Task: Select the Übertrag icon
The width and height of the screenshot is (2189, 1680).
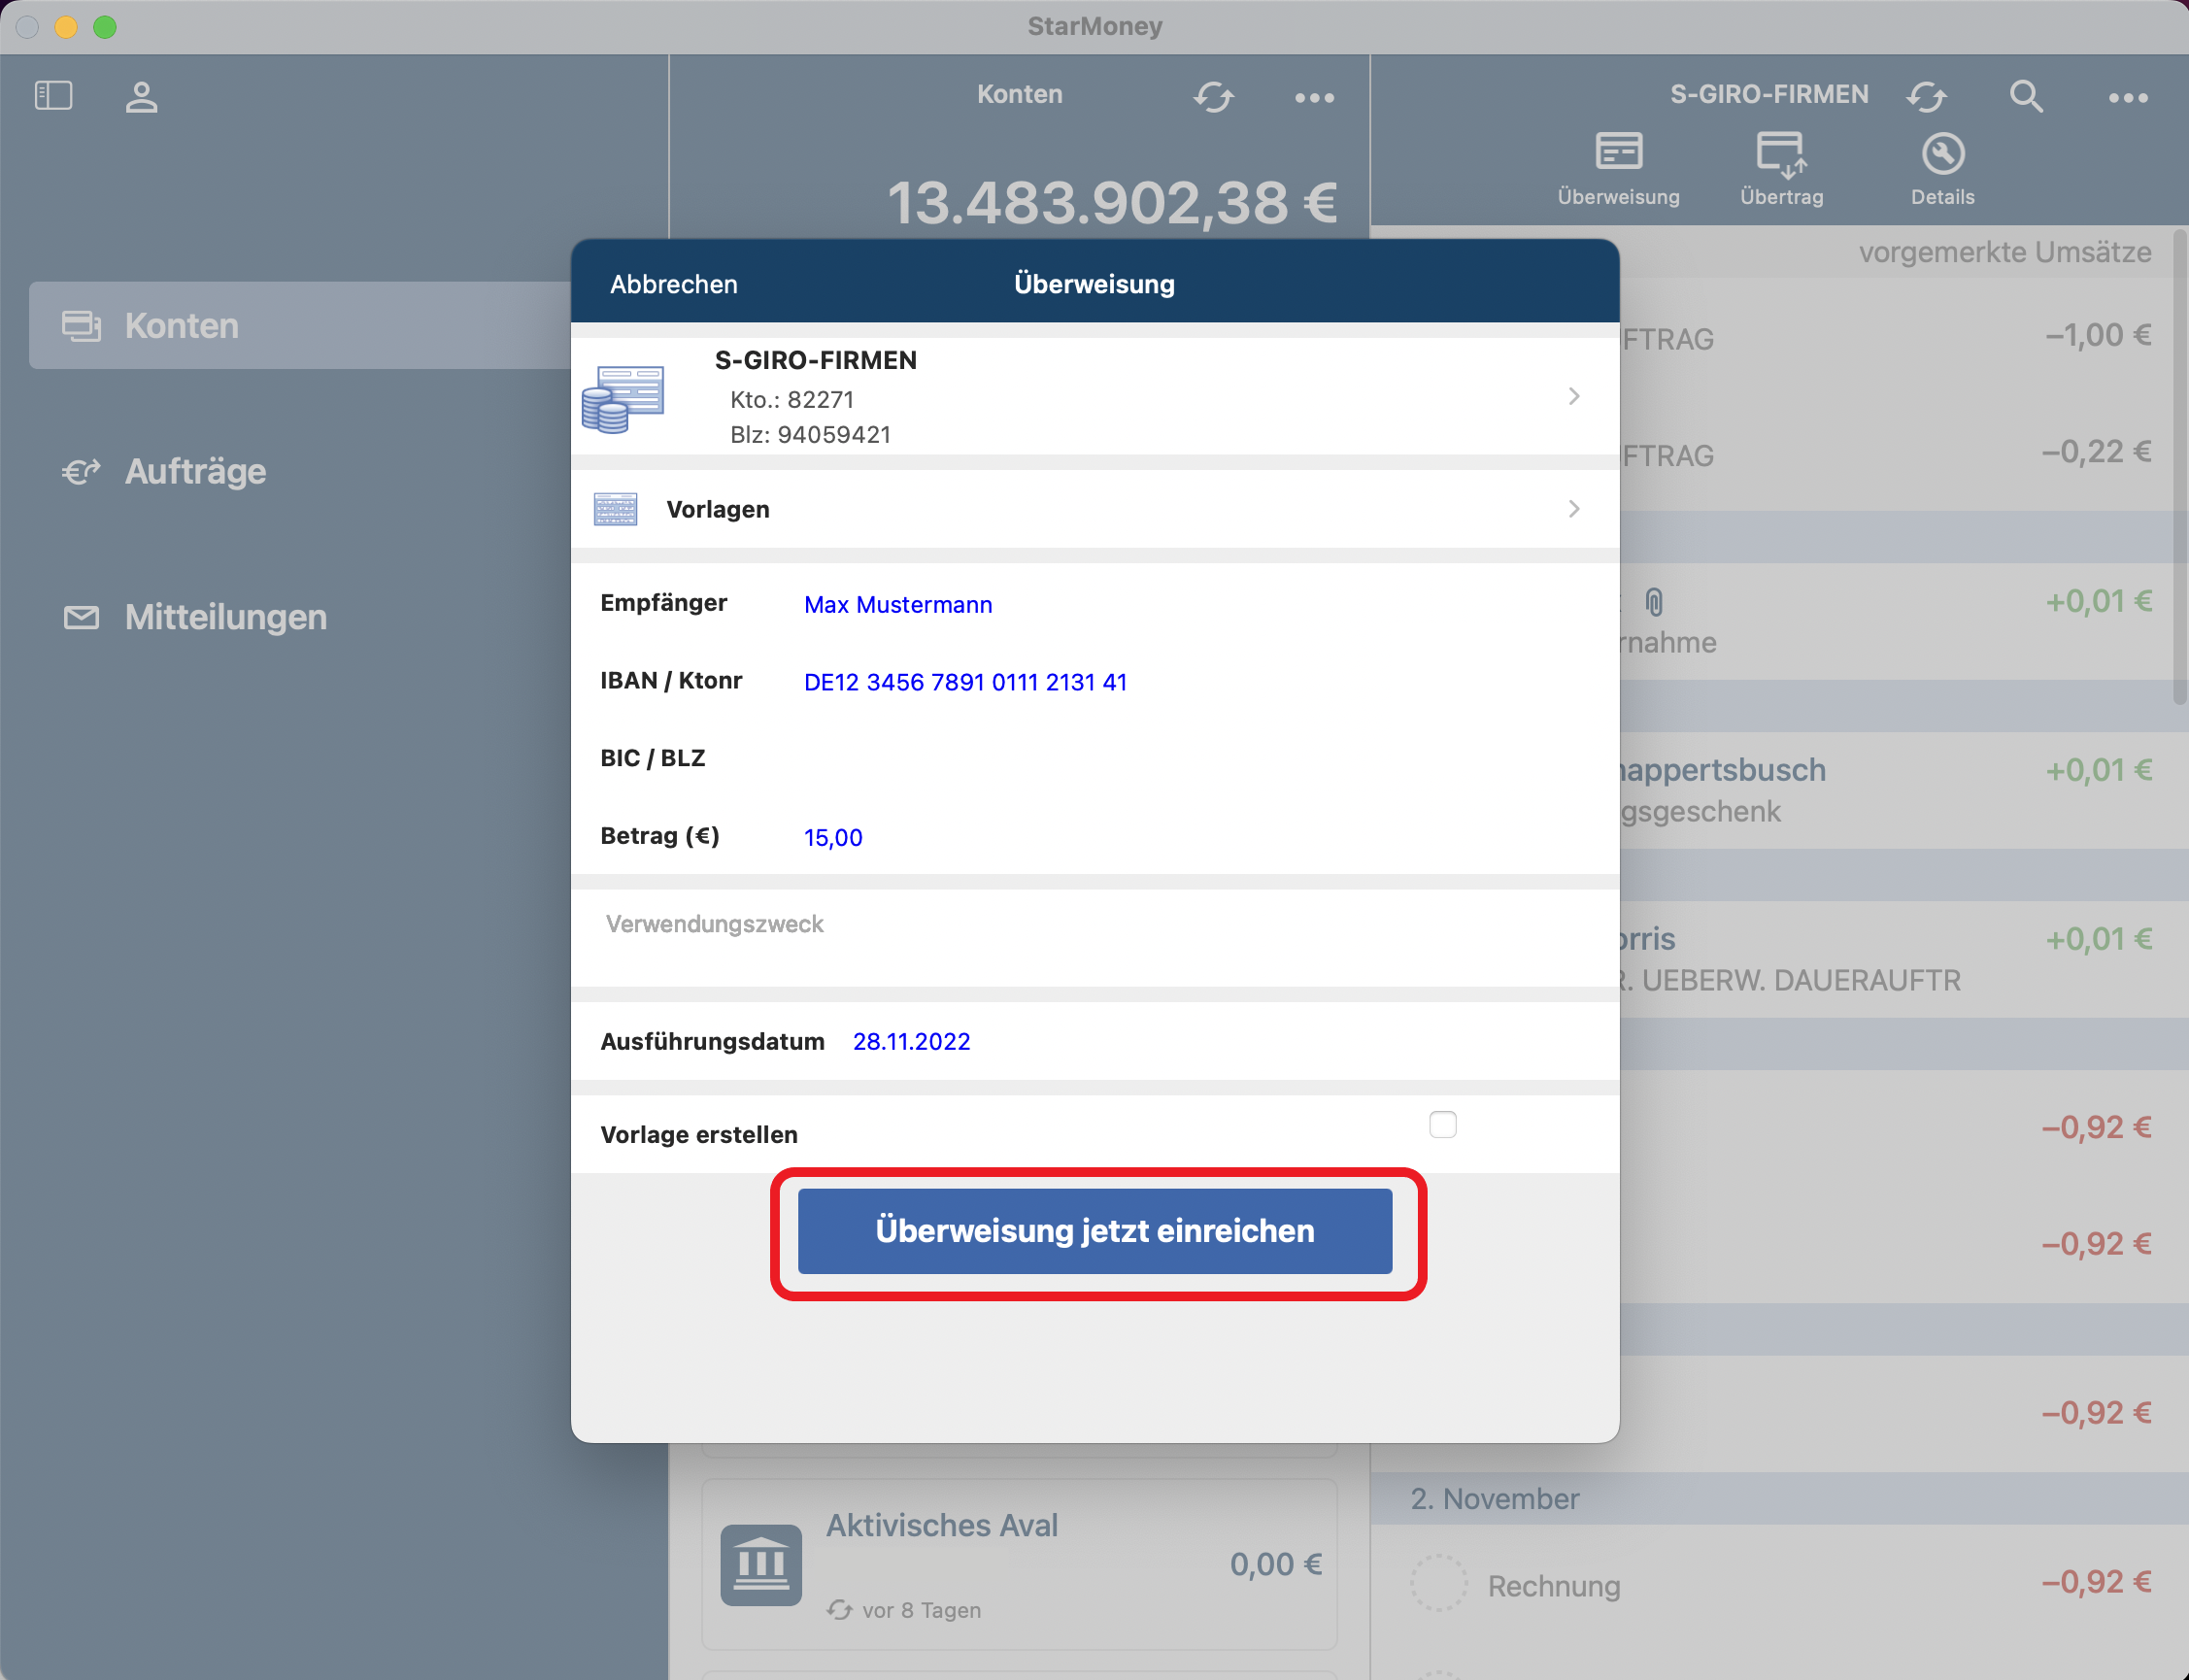Action: click(1779, 165)
